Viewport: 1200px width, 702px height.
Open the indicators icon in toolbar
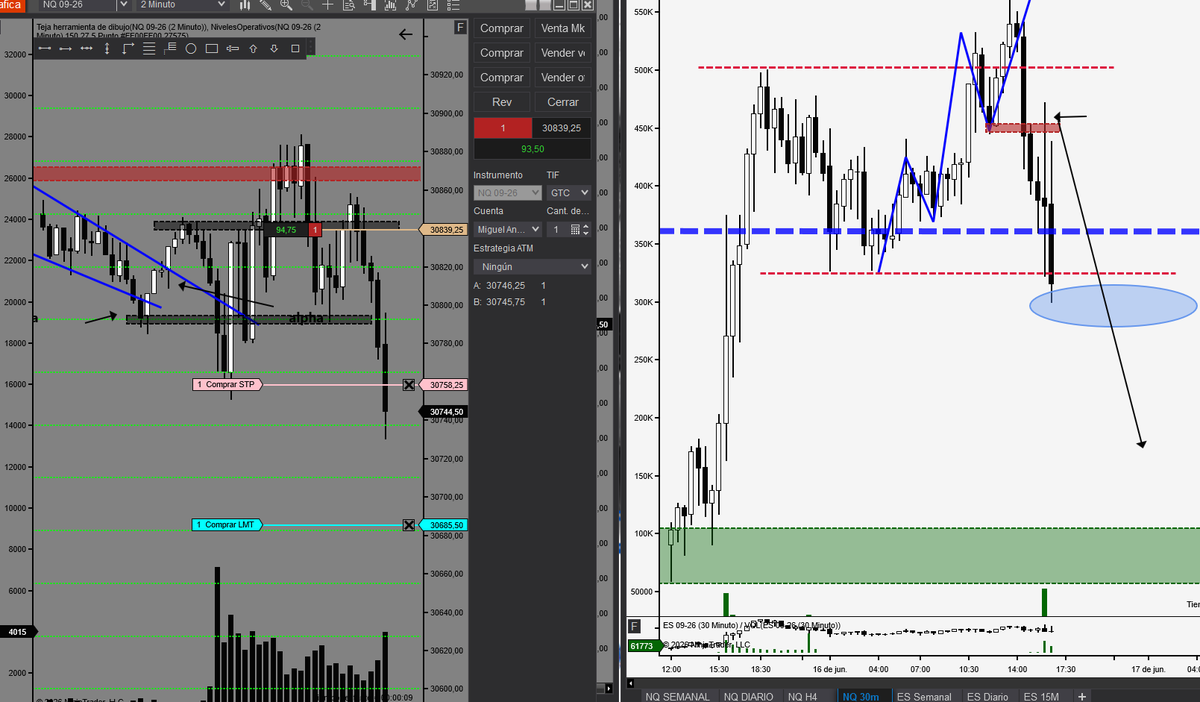pos(390,5)
